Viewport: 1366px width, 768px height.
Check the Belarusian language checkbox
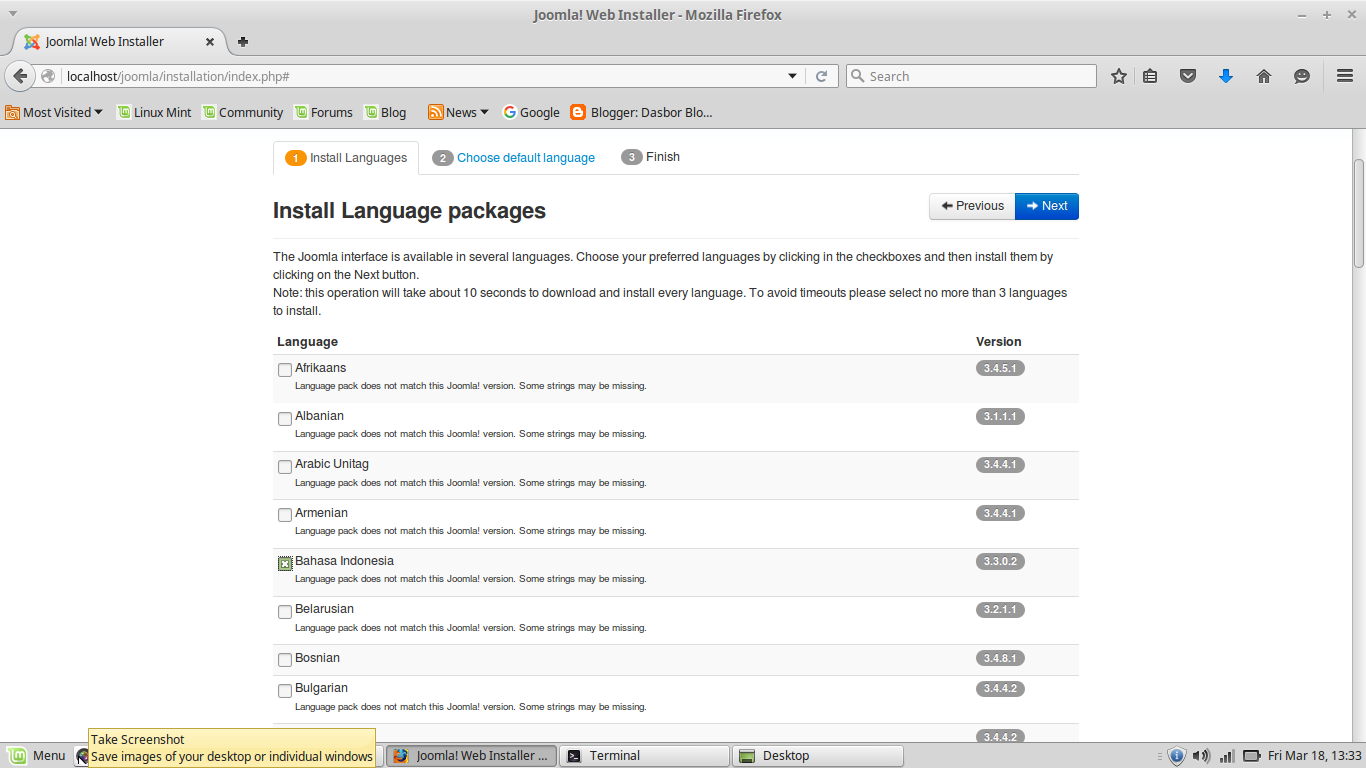[x=285, y=611]
